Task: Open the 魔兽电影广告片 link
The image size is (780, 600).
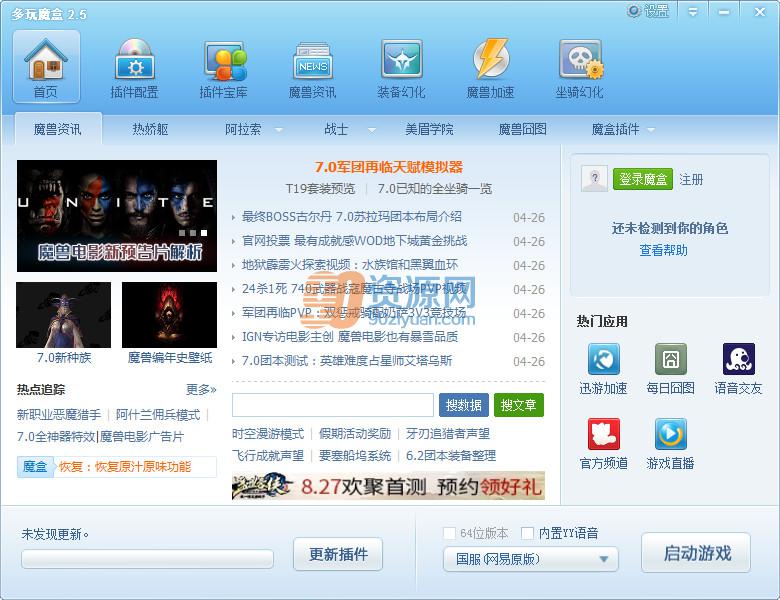Action: pos(142,437)
